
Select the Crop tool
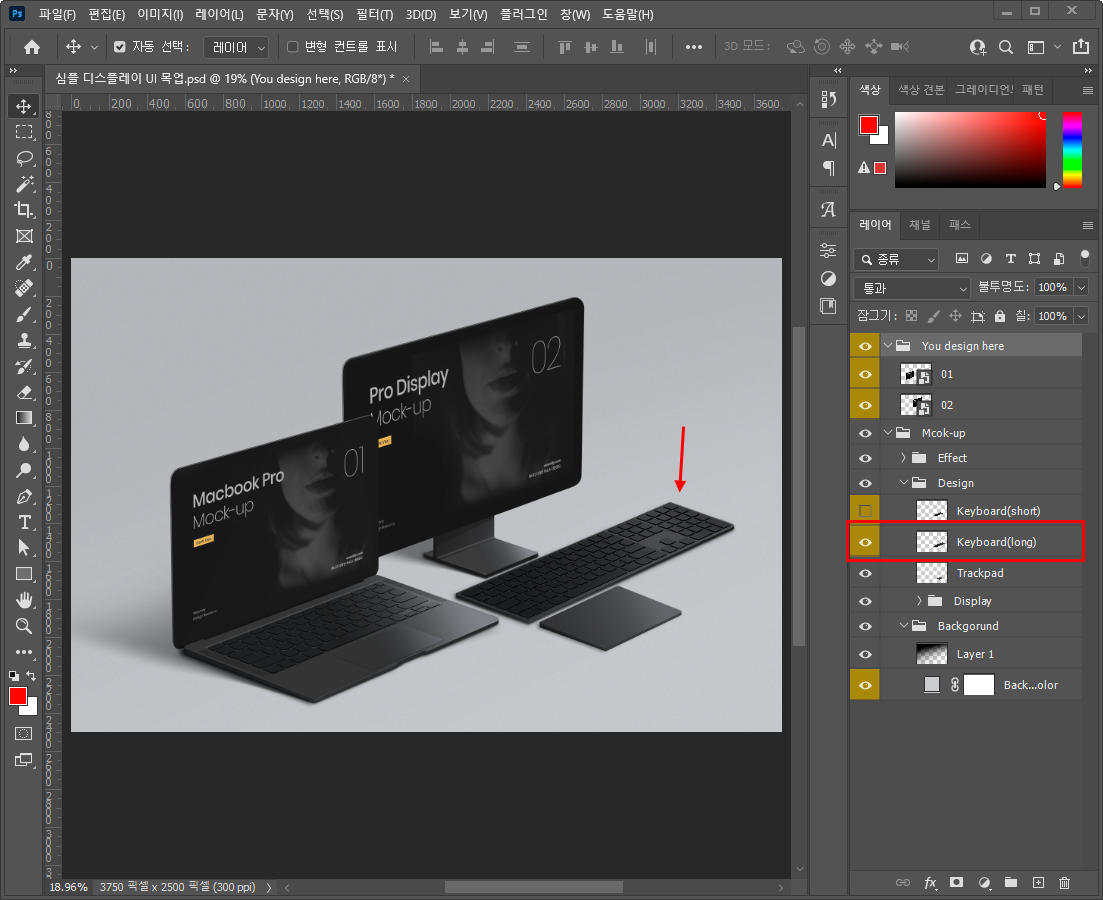(x=24, y=210)
